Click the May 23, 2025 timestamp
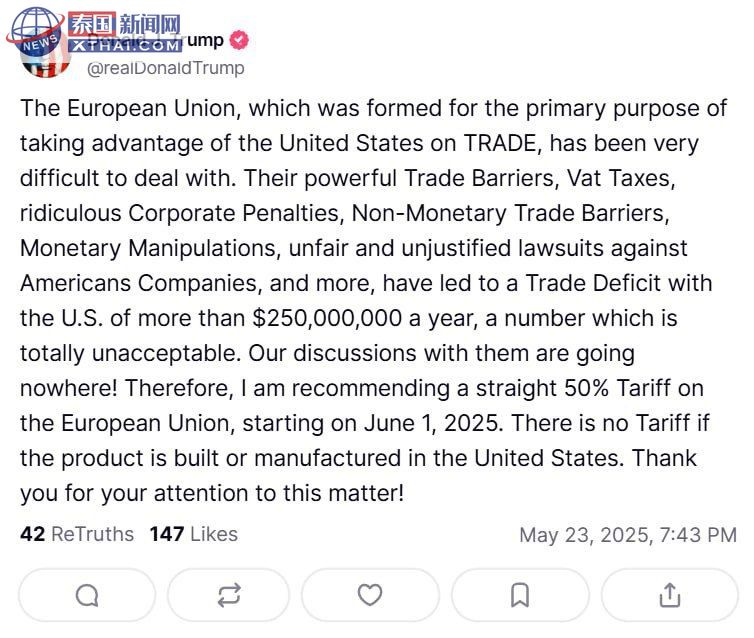The width and height of the screenshot is (754, 638). pyautogui.click(x=627, y=535)
